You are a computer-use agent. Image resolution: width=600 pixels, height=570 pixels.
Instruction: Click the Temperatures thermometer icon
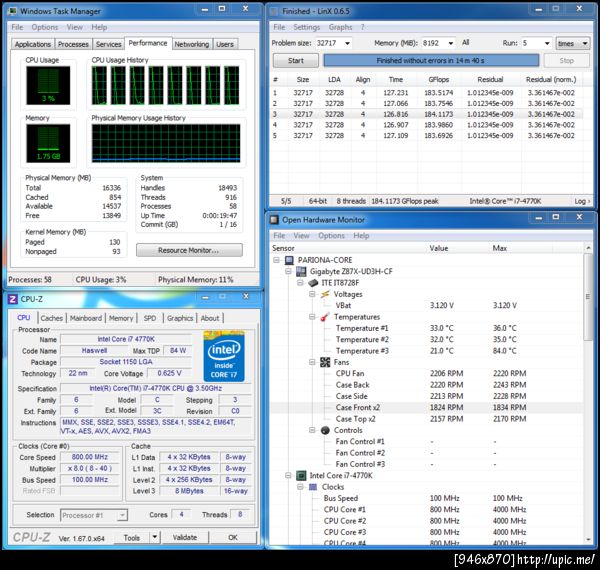click(326, 317)
